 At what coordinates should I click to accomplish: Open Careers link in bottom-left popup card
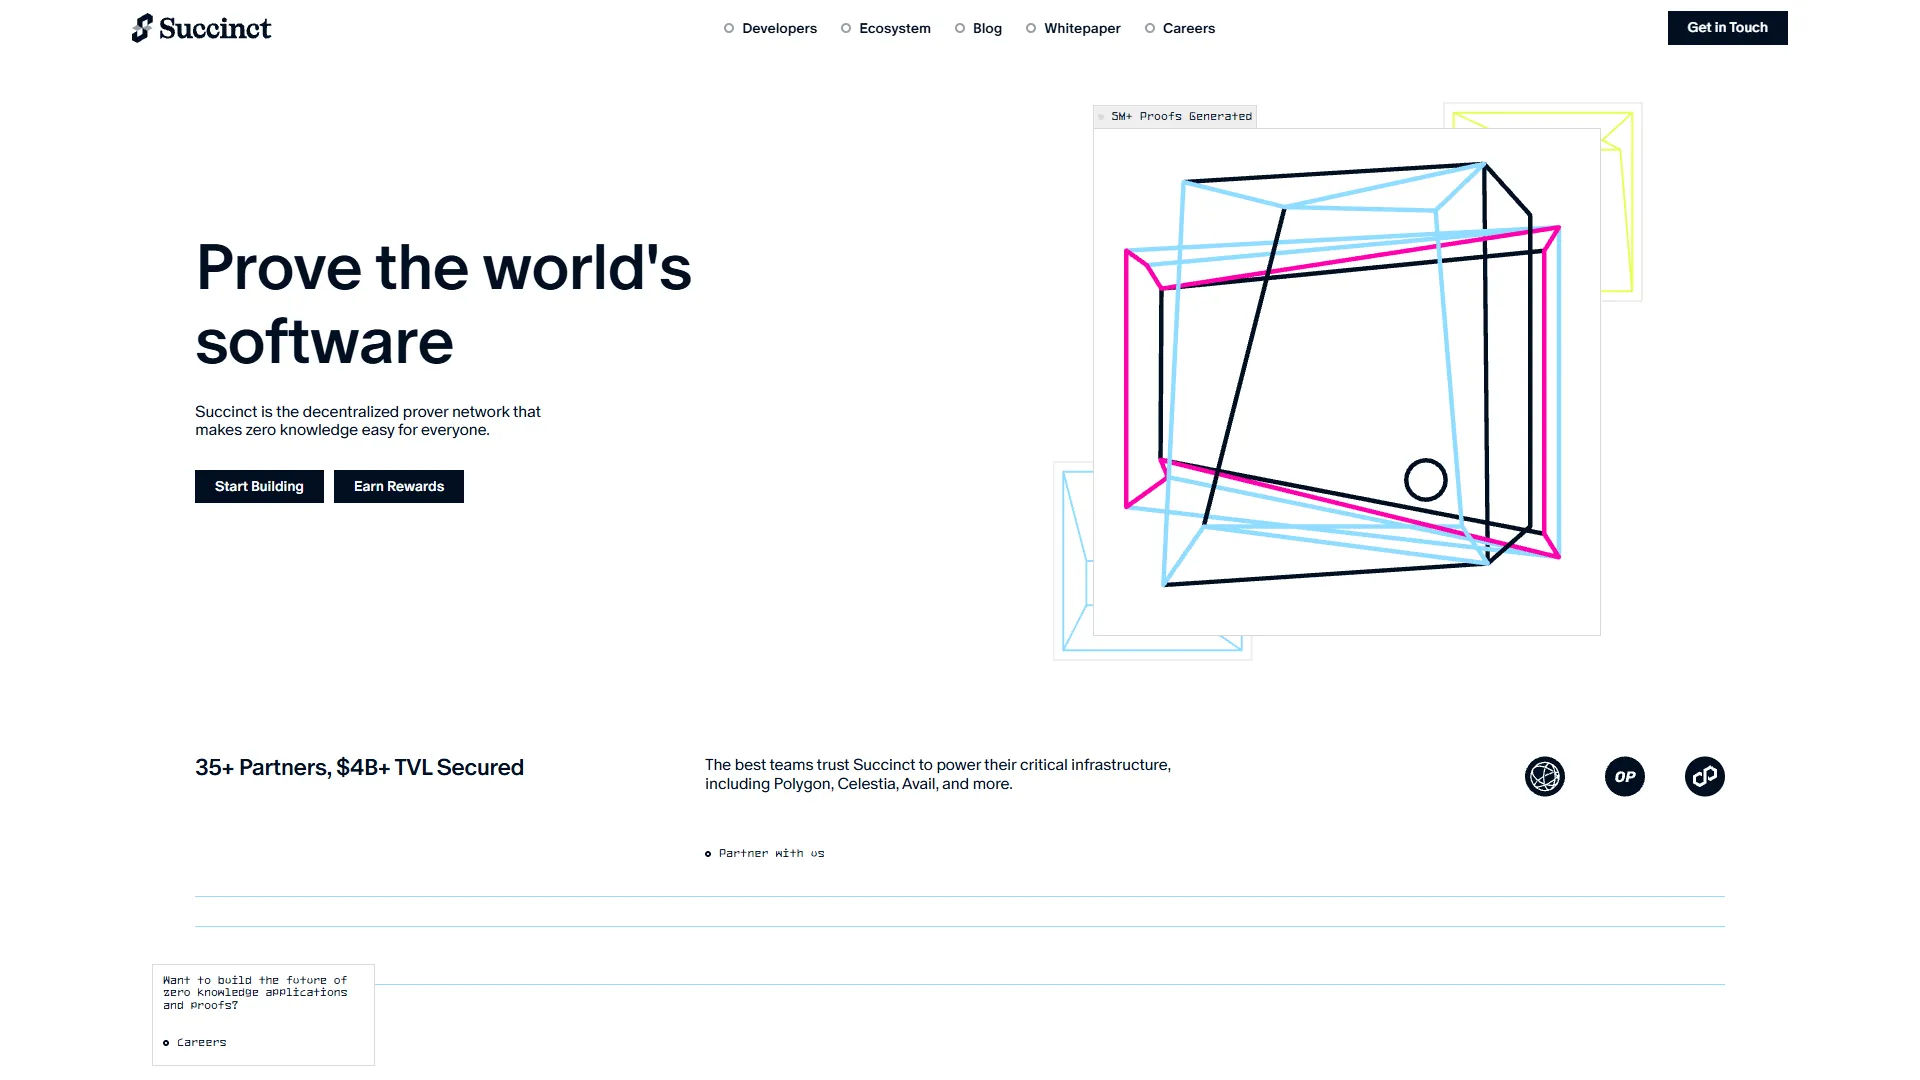pyautogui.click(x=201, y=1042)
